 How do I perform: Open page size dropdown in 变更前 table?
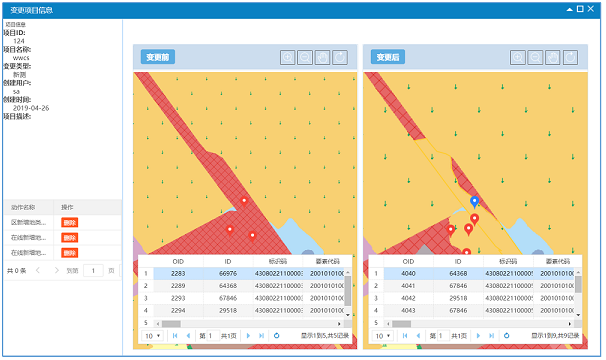153,336
